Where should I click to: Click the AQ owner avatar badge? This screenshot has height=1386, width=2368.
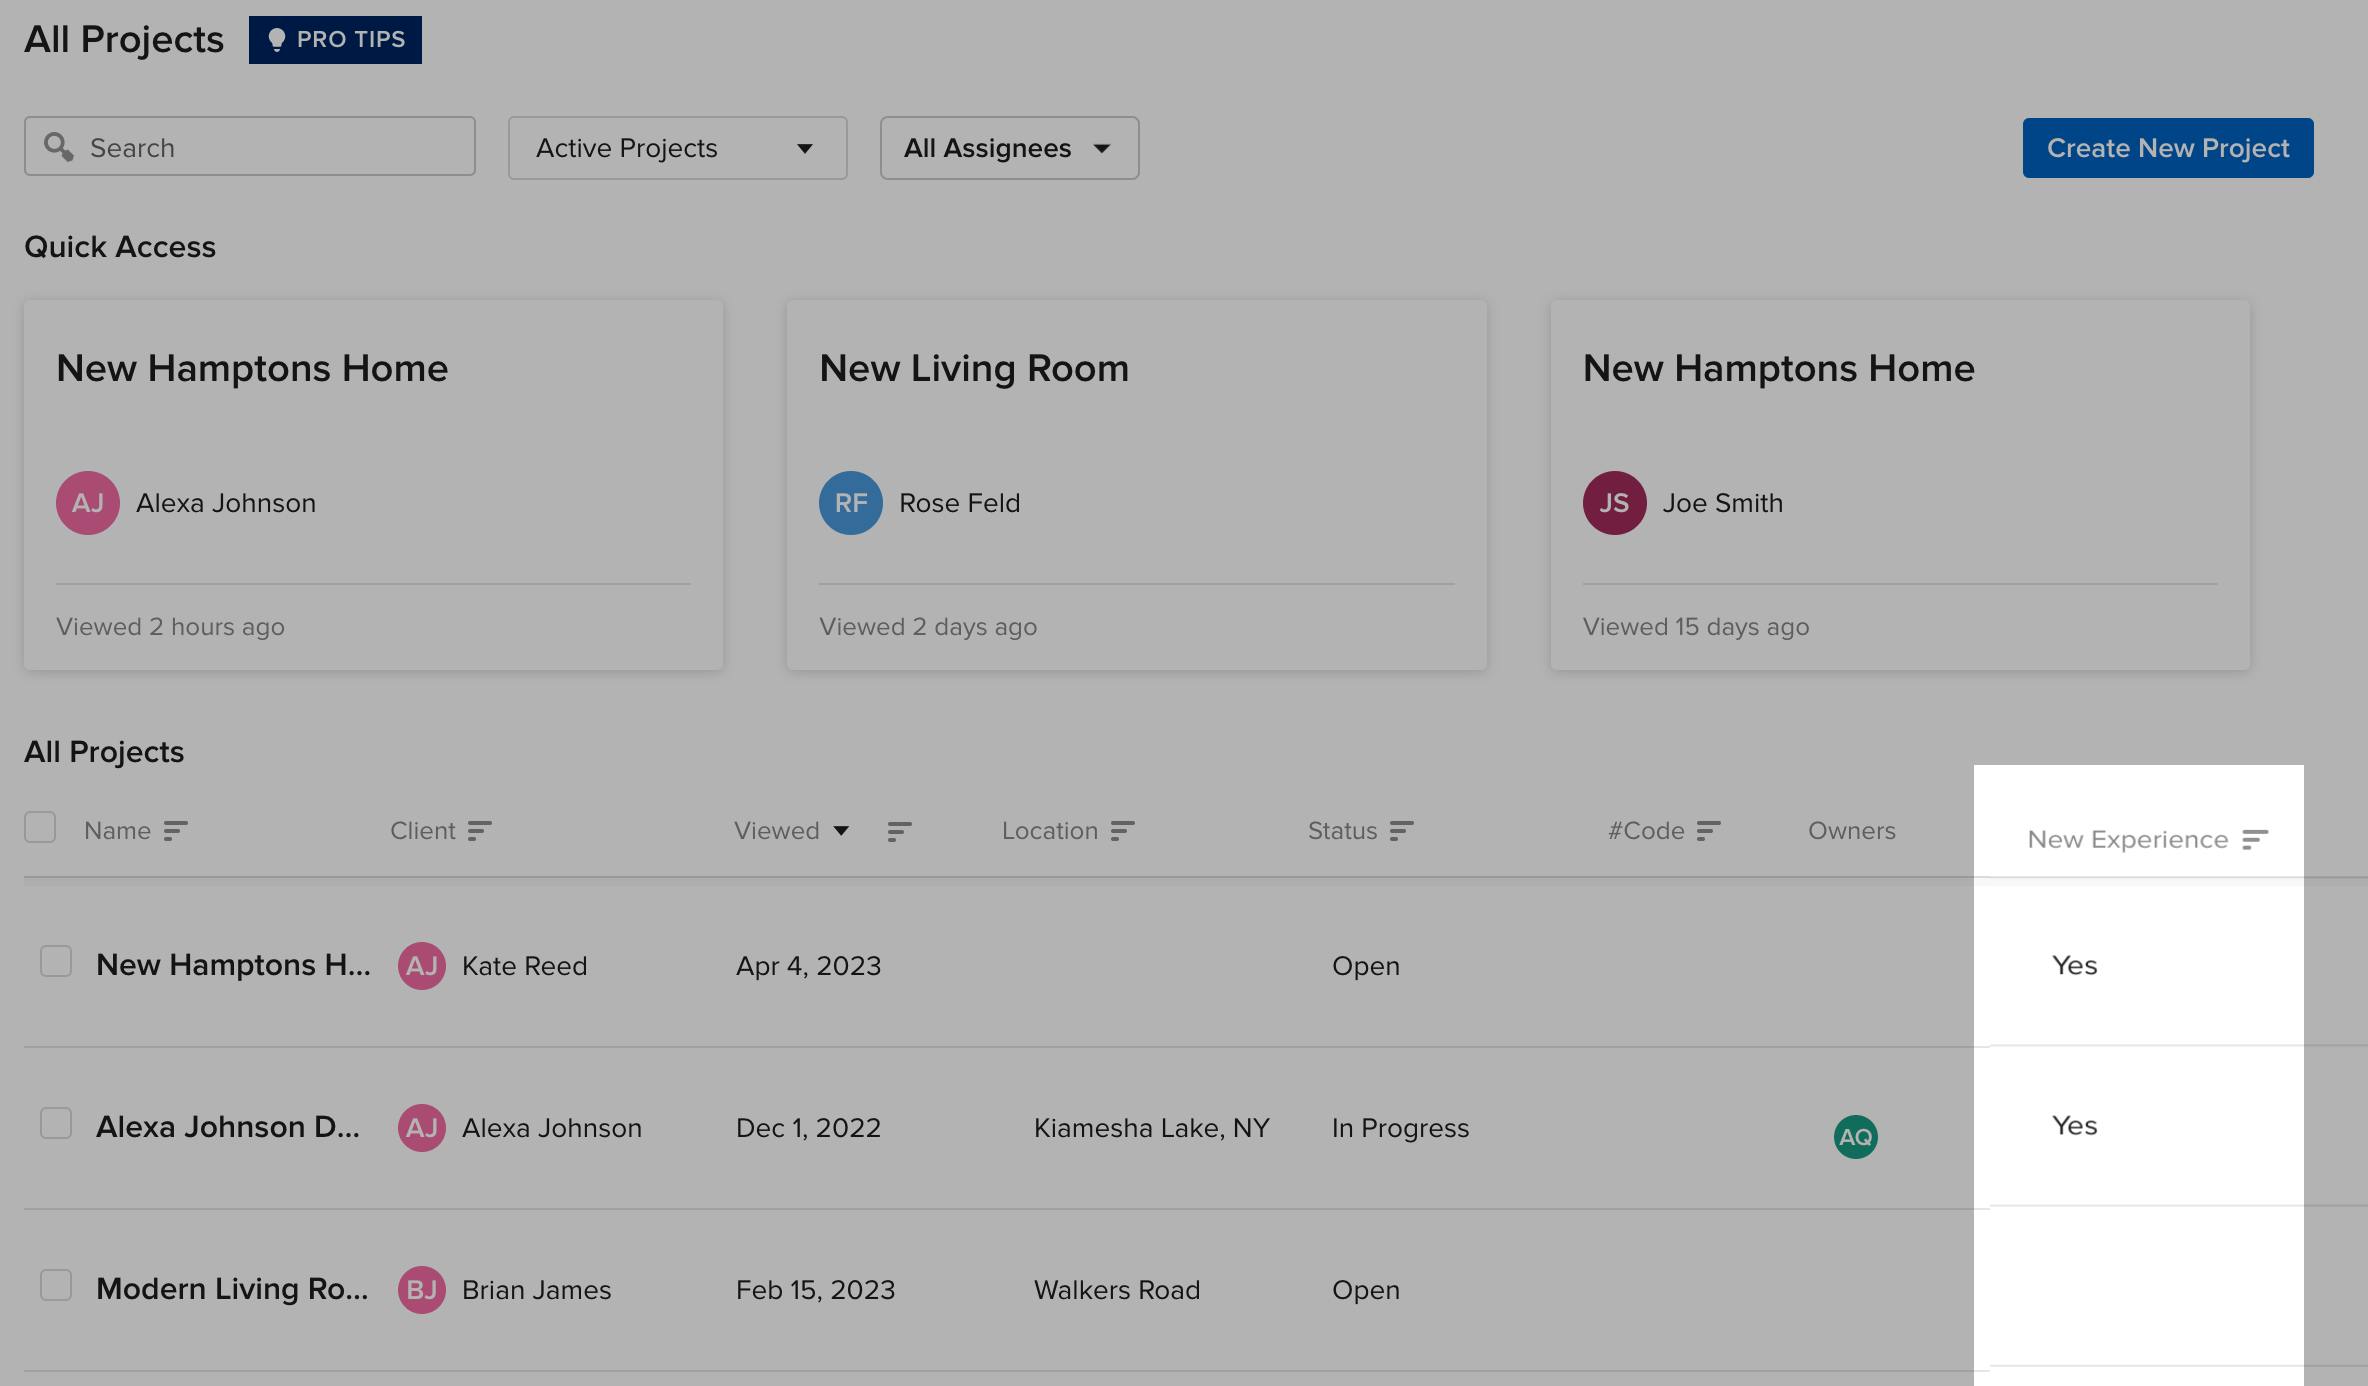(x=1855, y=1136)
